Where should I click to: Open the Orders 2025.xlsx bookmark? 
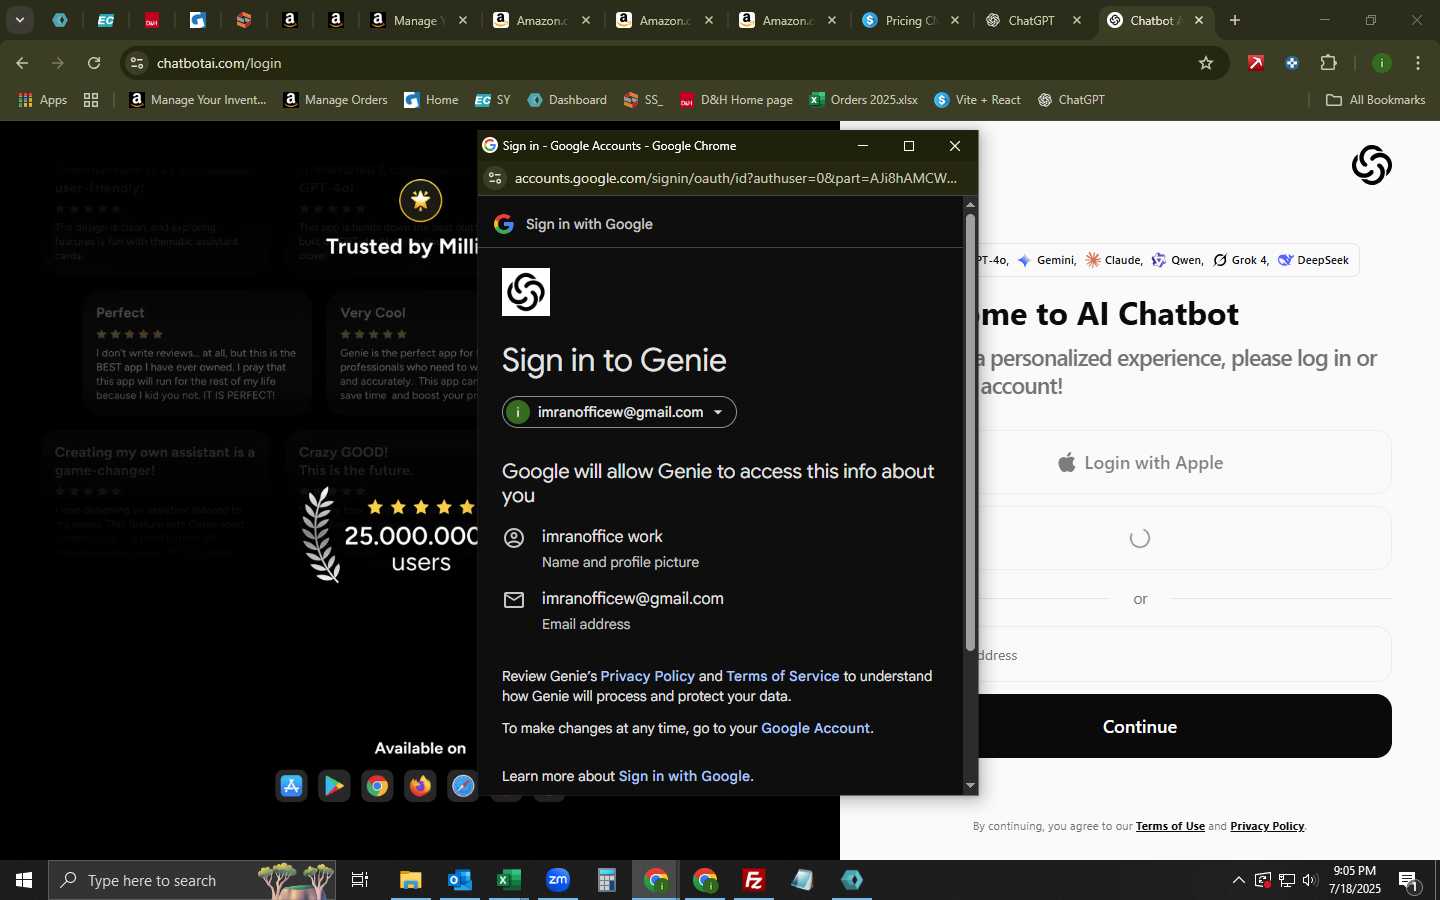pos(864,100)
